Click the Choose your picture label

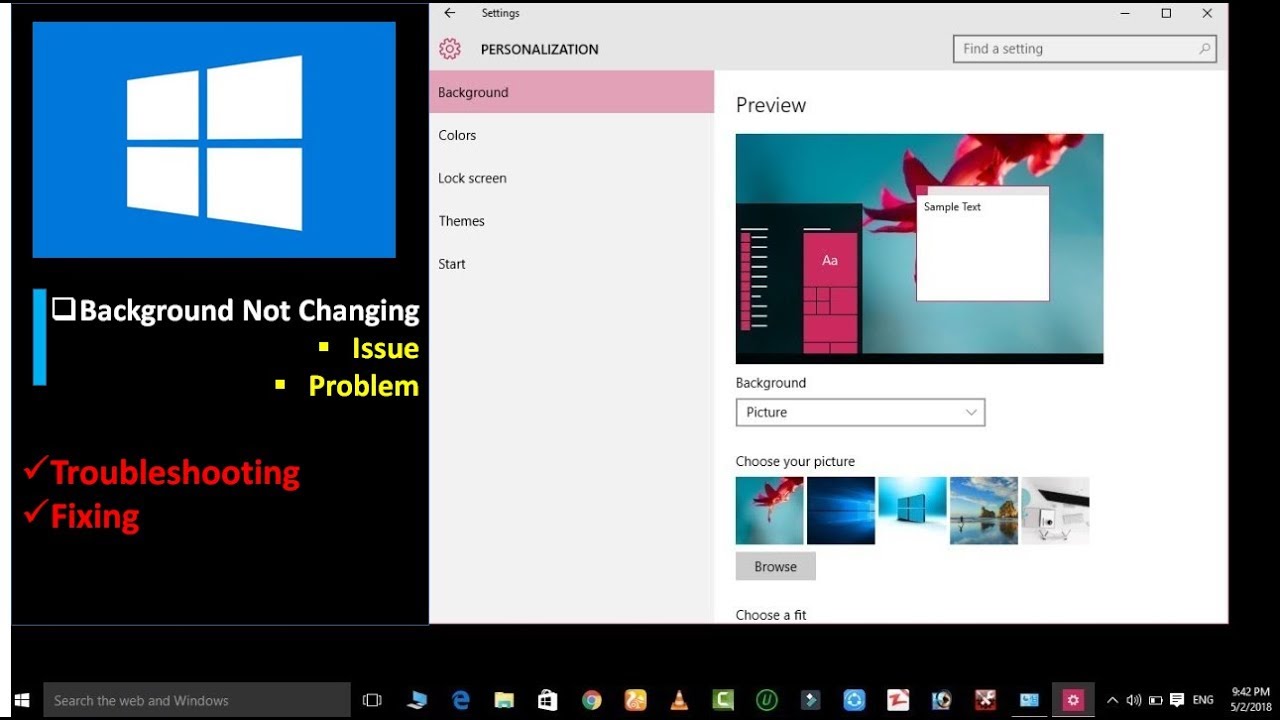[795, 461]
